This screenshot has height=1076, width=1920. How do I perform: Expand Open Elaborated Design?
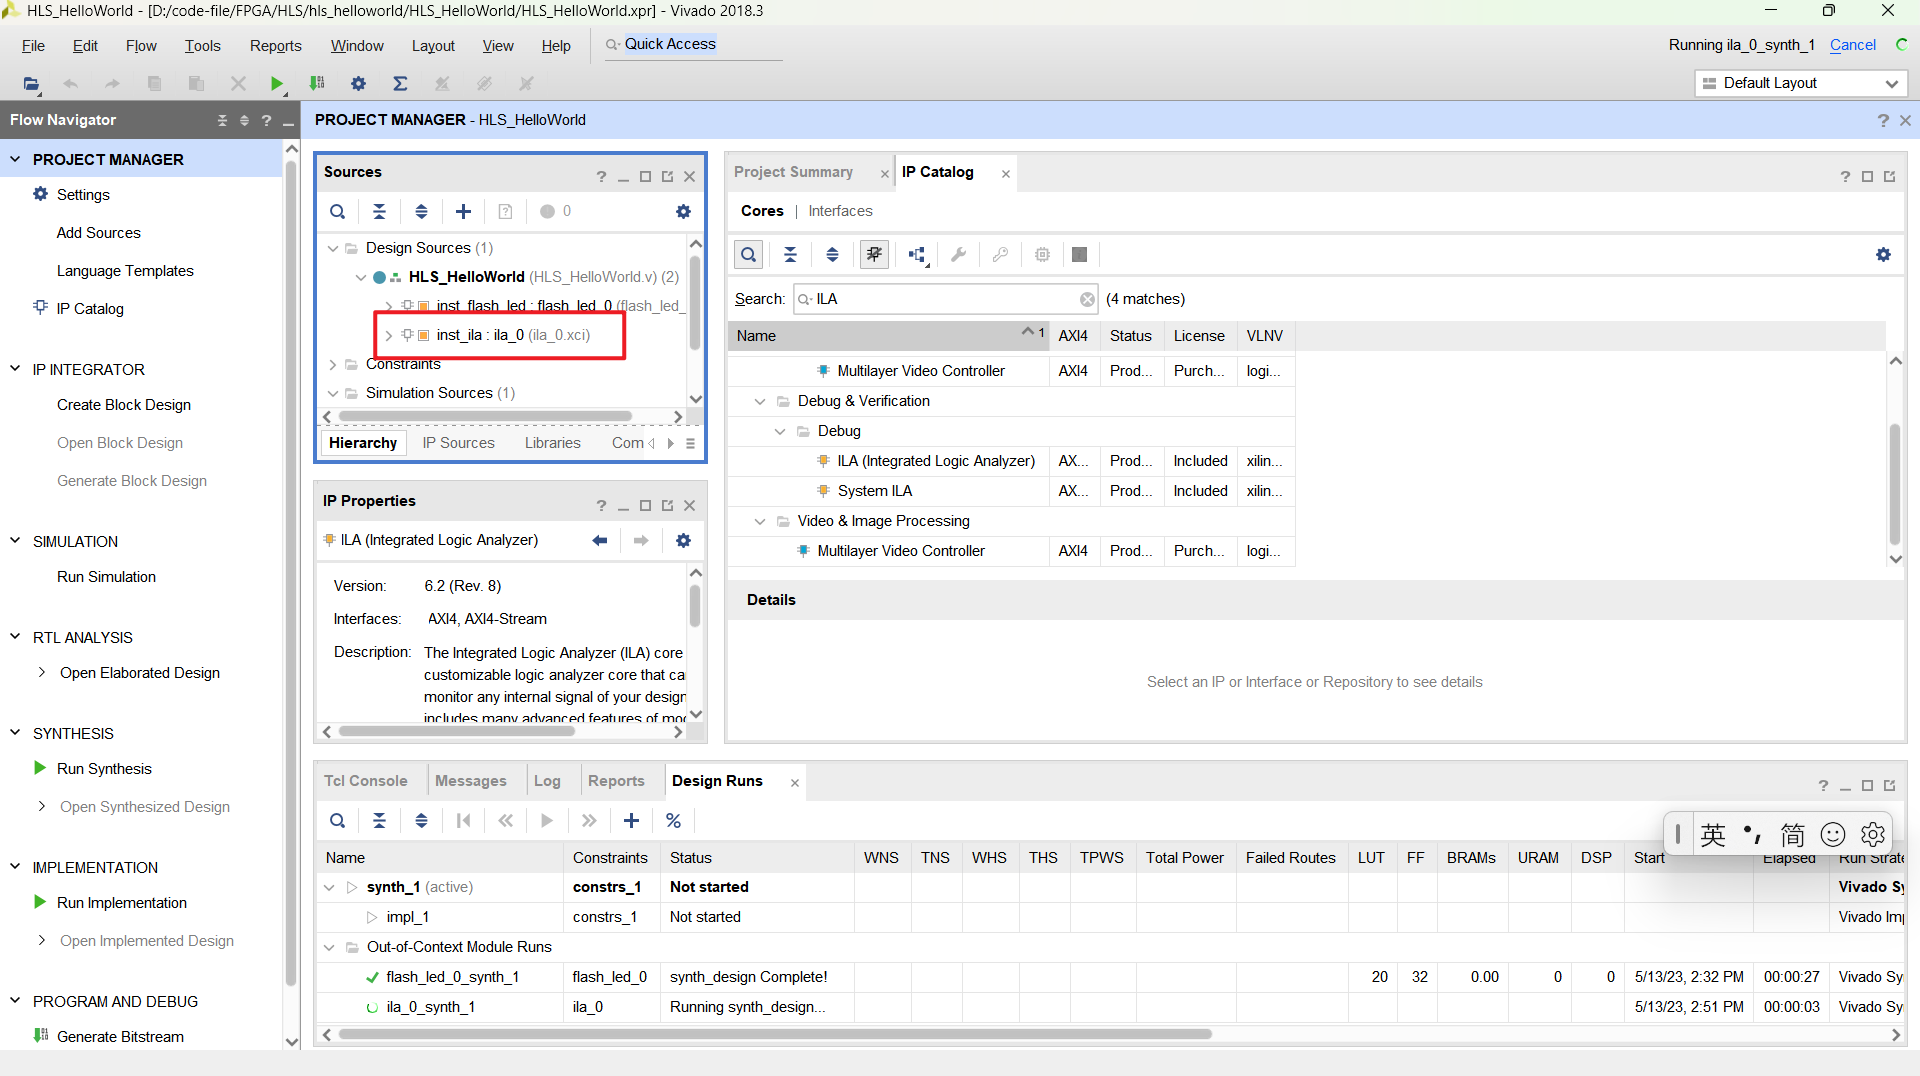[41, 673]
